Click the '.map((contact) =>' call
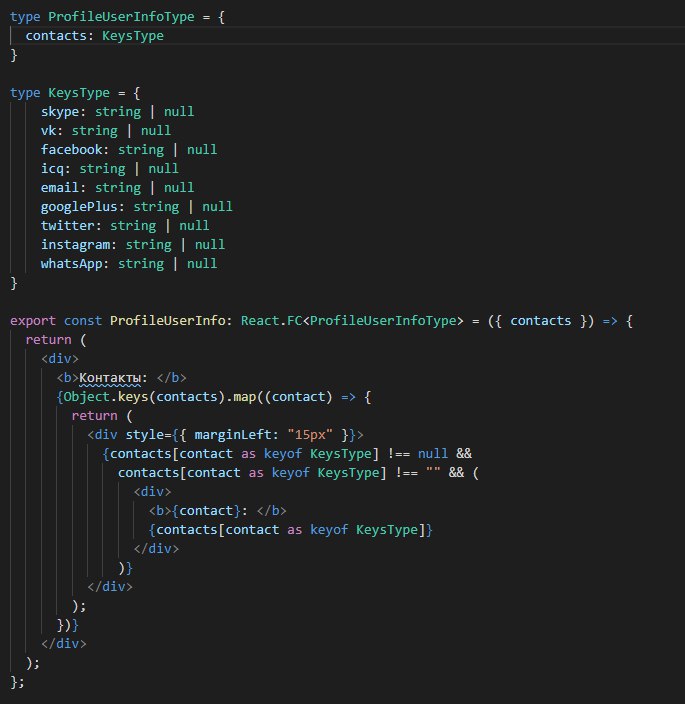Screen dimensions: 685x704 coord(290,397)
